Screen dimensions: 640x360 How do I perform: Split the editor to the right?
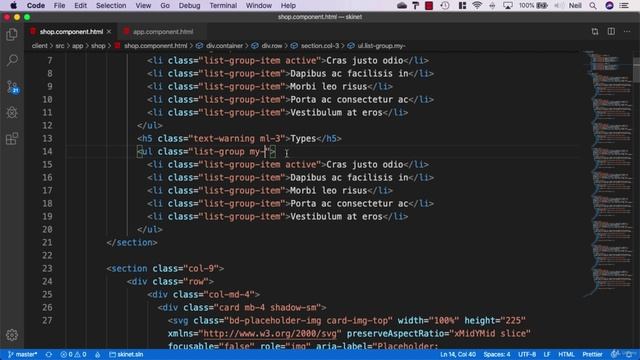click(x=611, y=31)
